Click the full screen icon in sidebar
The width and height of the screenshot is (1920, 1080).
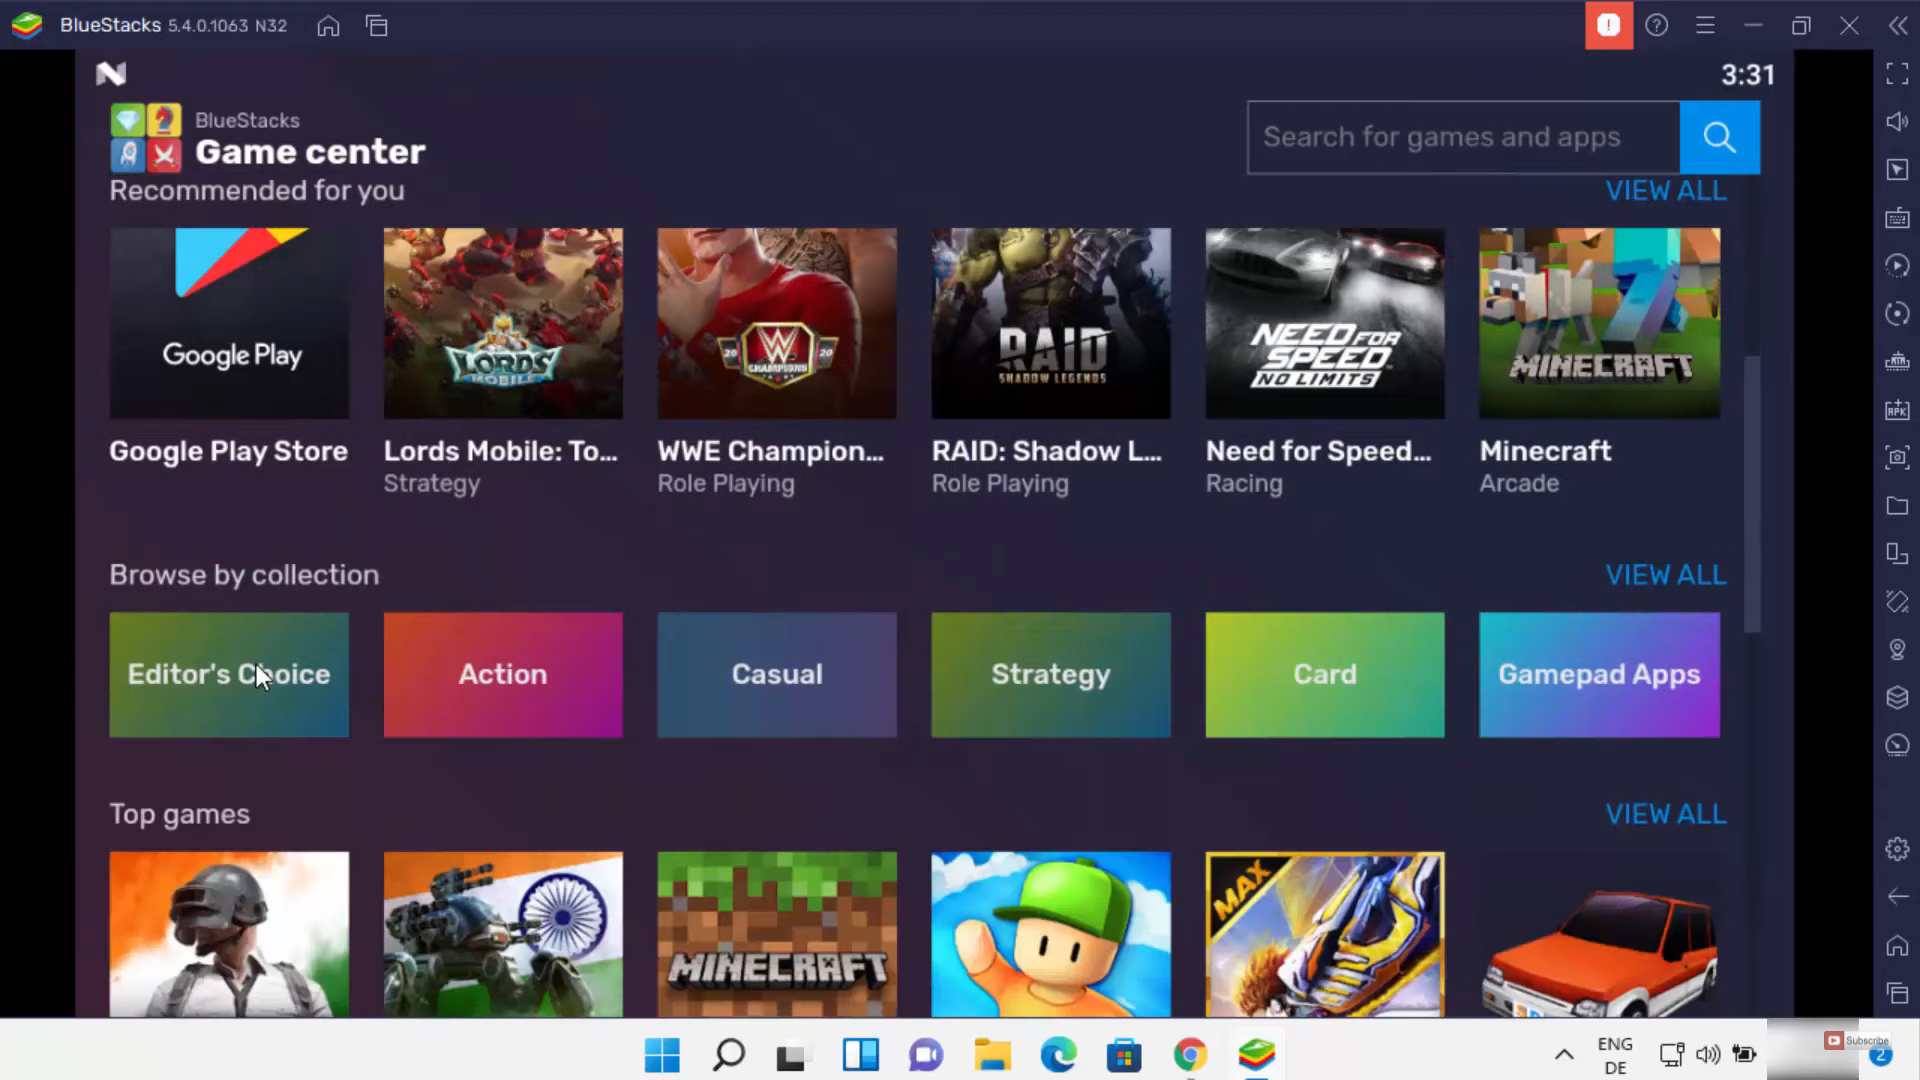(1897, 74)
